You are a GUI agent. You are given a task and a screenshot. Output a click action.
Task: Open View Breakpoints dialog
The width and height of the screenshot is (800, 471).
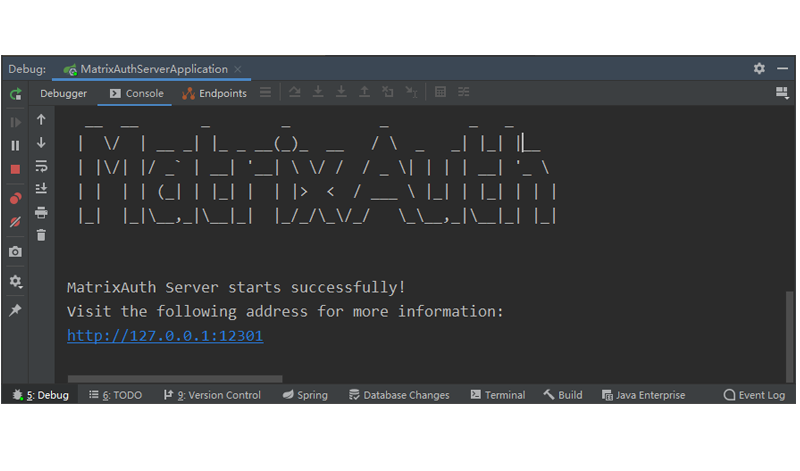[x=15, y=198]
